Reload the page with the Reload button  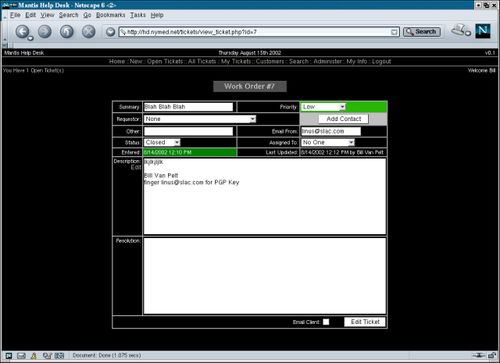[67, 32]
